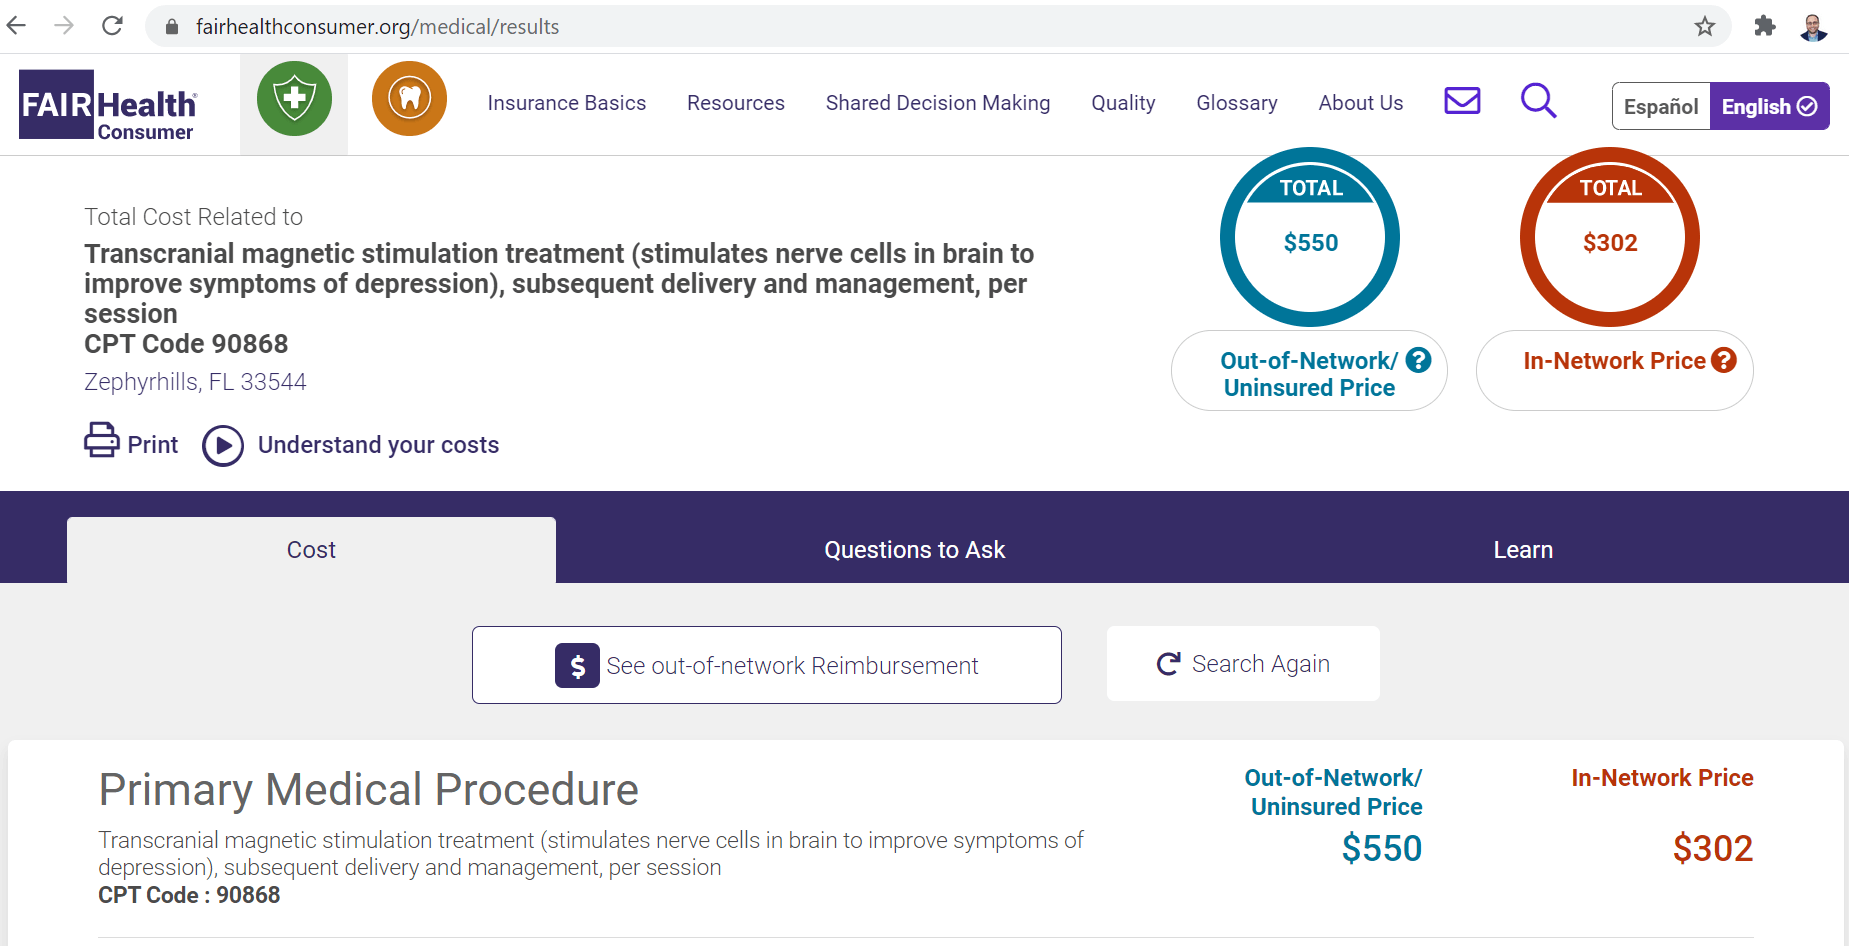Click the FAIR Health Consumer logo
Image resolution: width=1849 pixels, height=946 pixels.
[108, 105]
